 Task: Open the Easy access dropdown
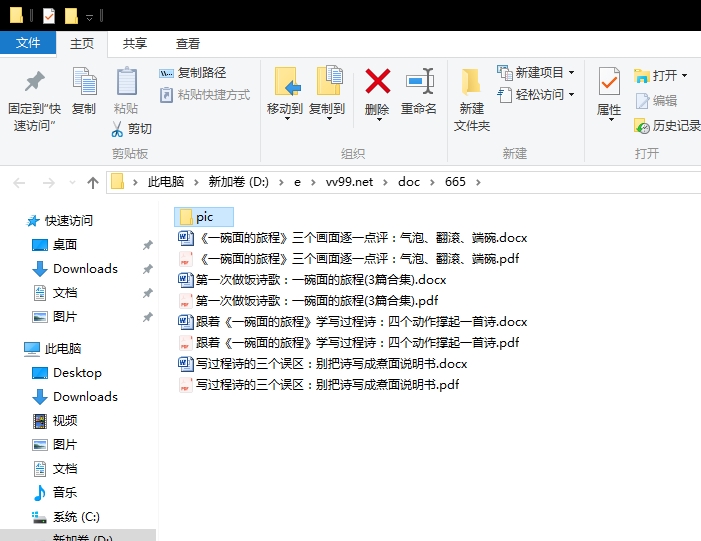click(536, 95)
